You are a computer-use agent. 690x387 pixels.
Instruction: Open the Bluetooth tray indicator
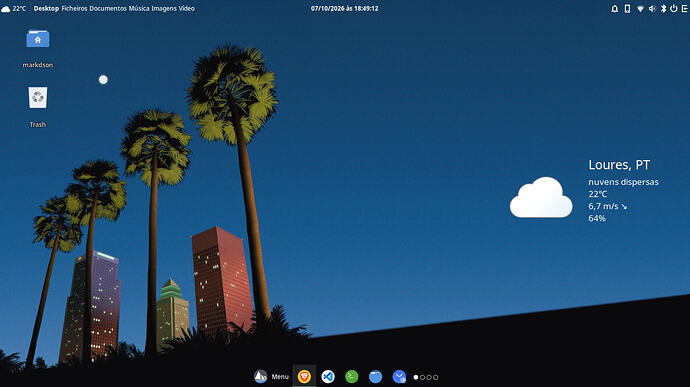point(664,8)
